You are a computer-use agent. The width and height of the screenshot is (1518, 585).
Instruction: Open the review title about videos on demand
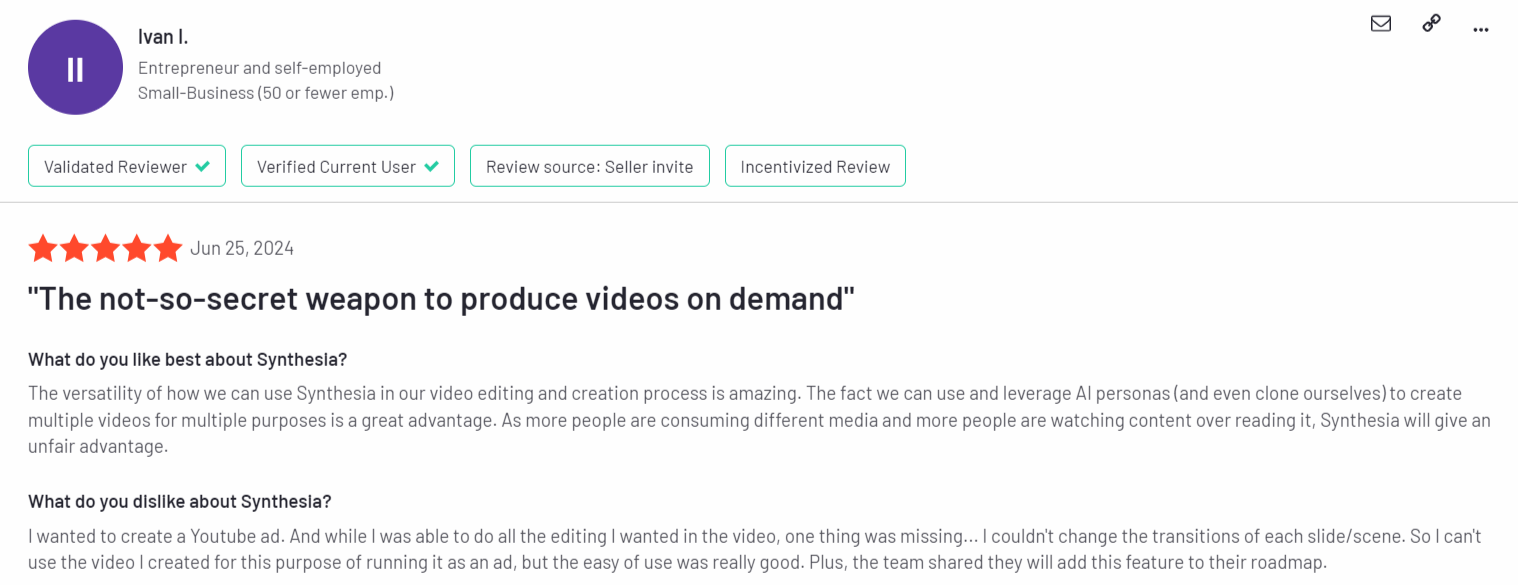[441, 299]
